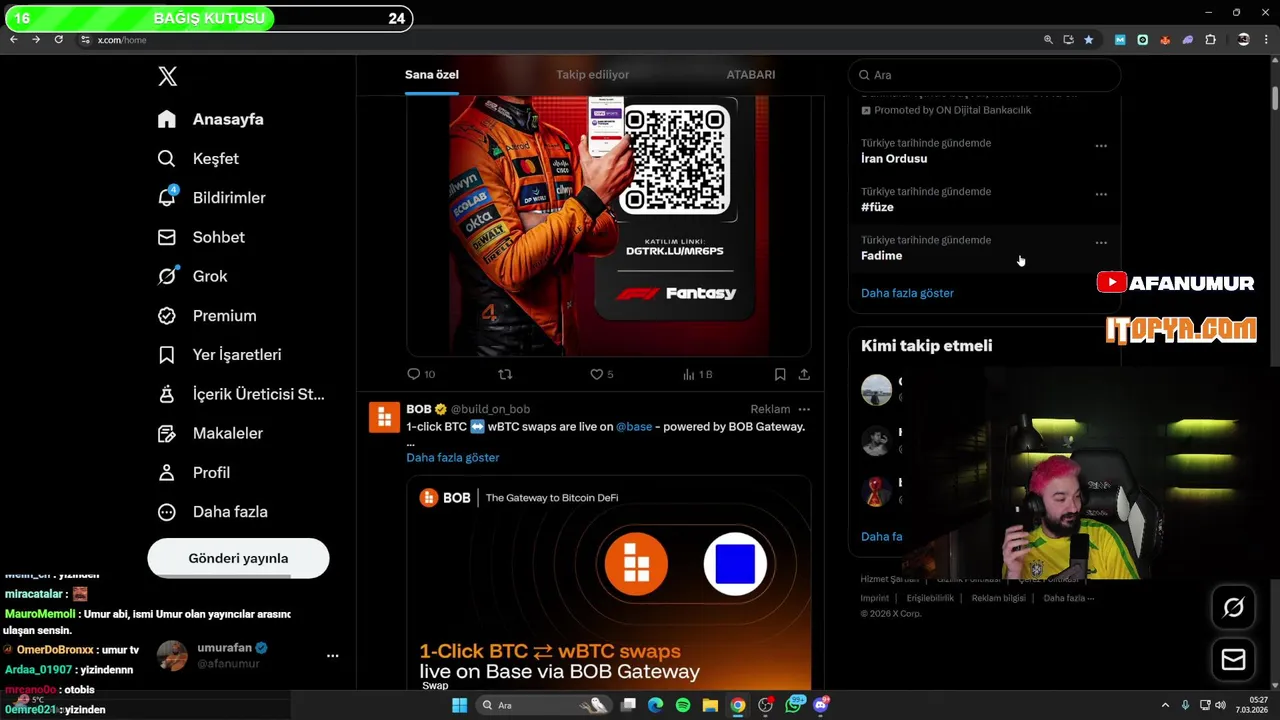The height and width of the screenshot is (720, 1280).
Task: Click Gönderi yayınla button
Action: pos(238,558)
